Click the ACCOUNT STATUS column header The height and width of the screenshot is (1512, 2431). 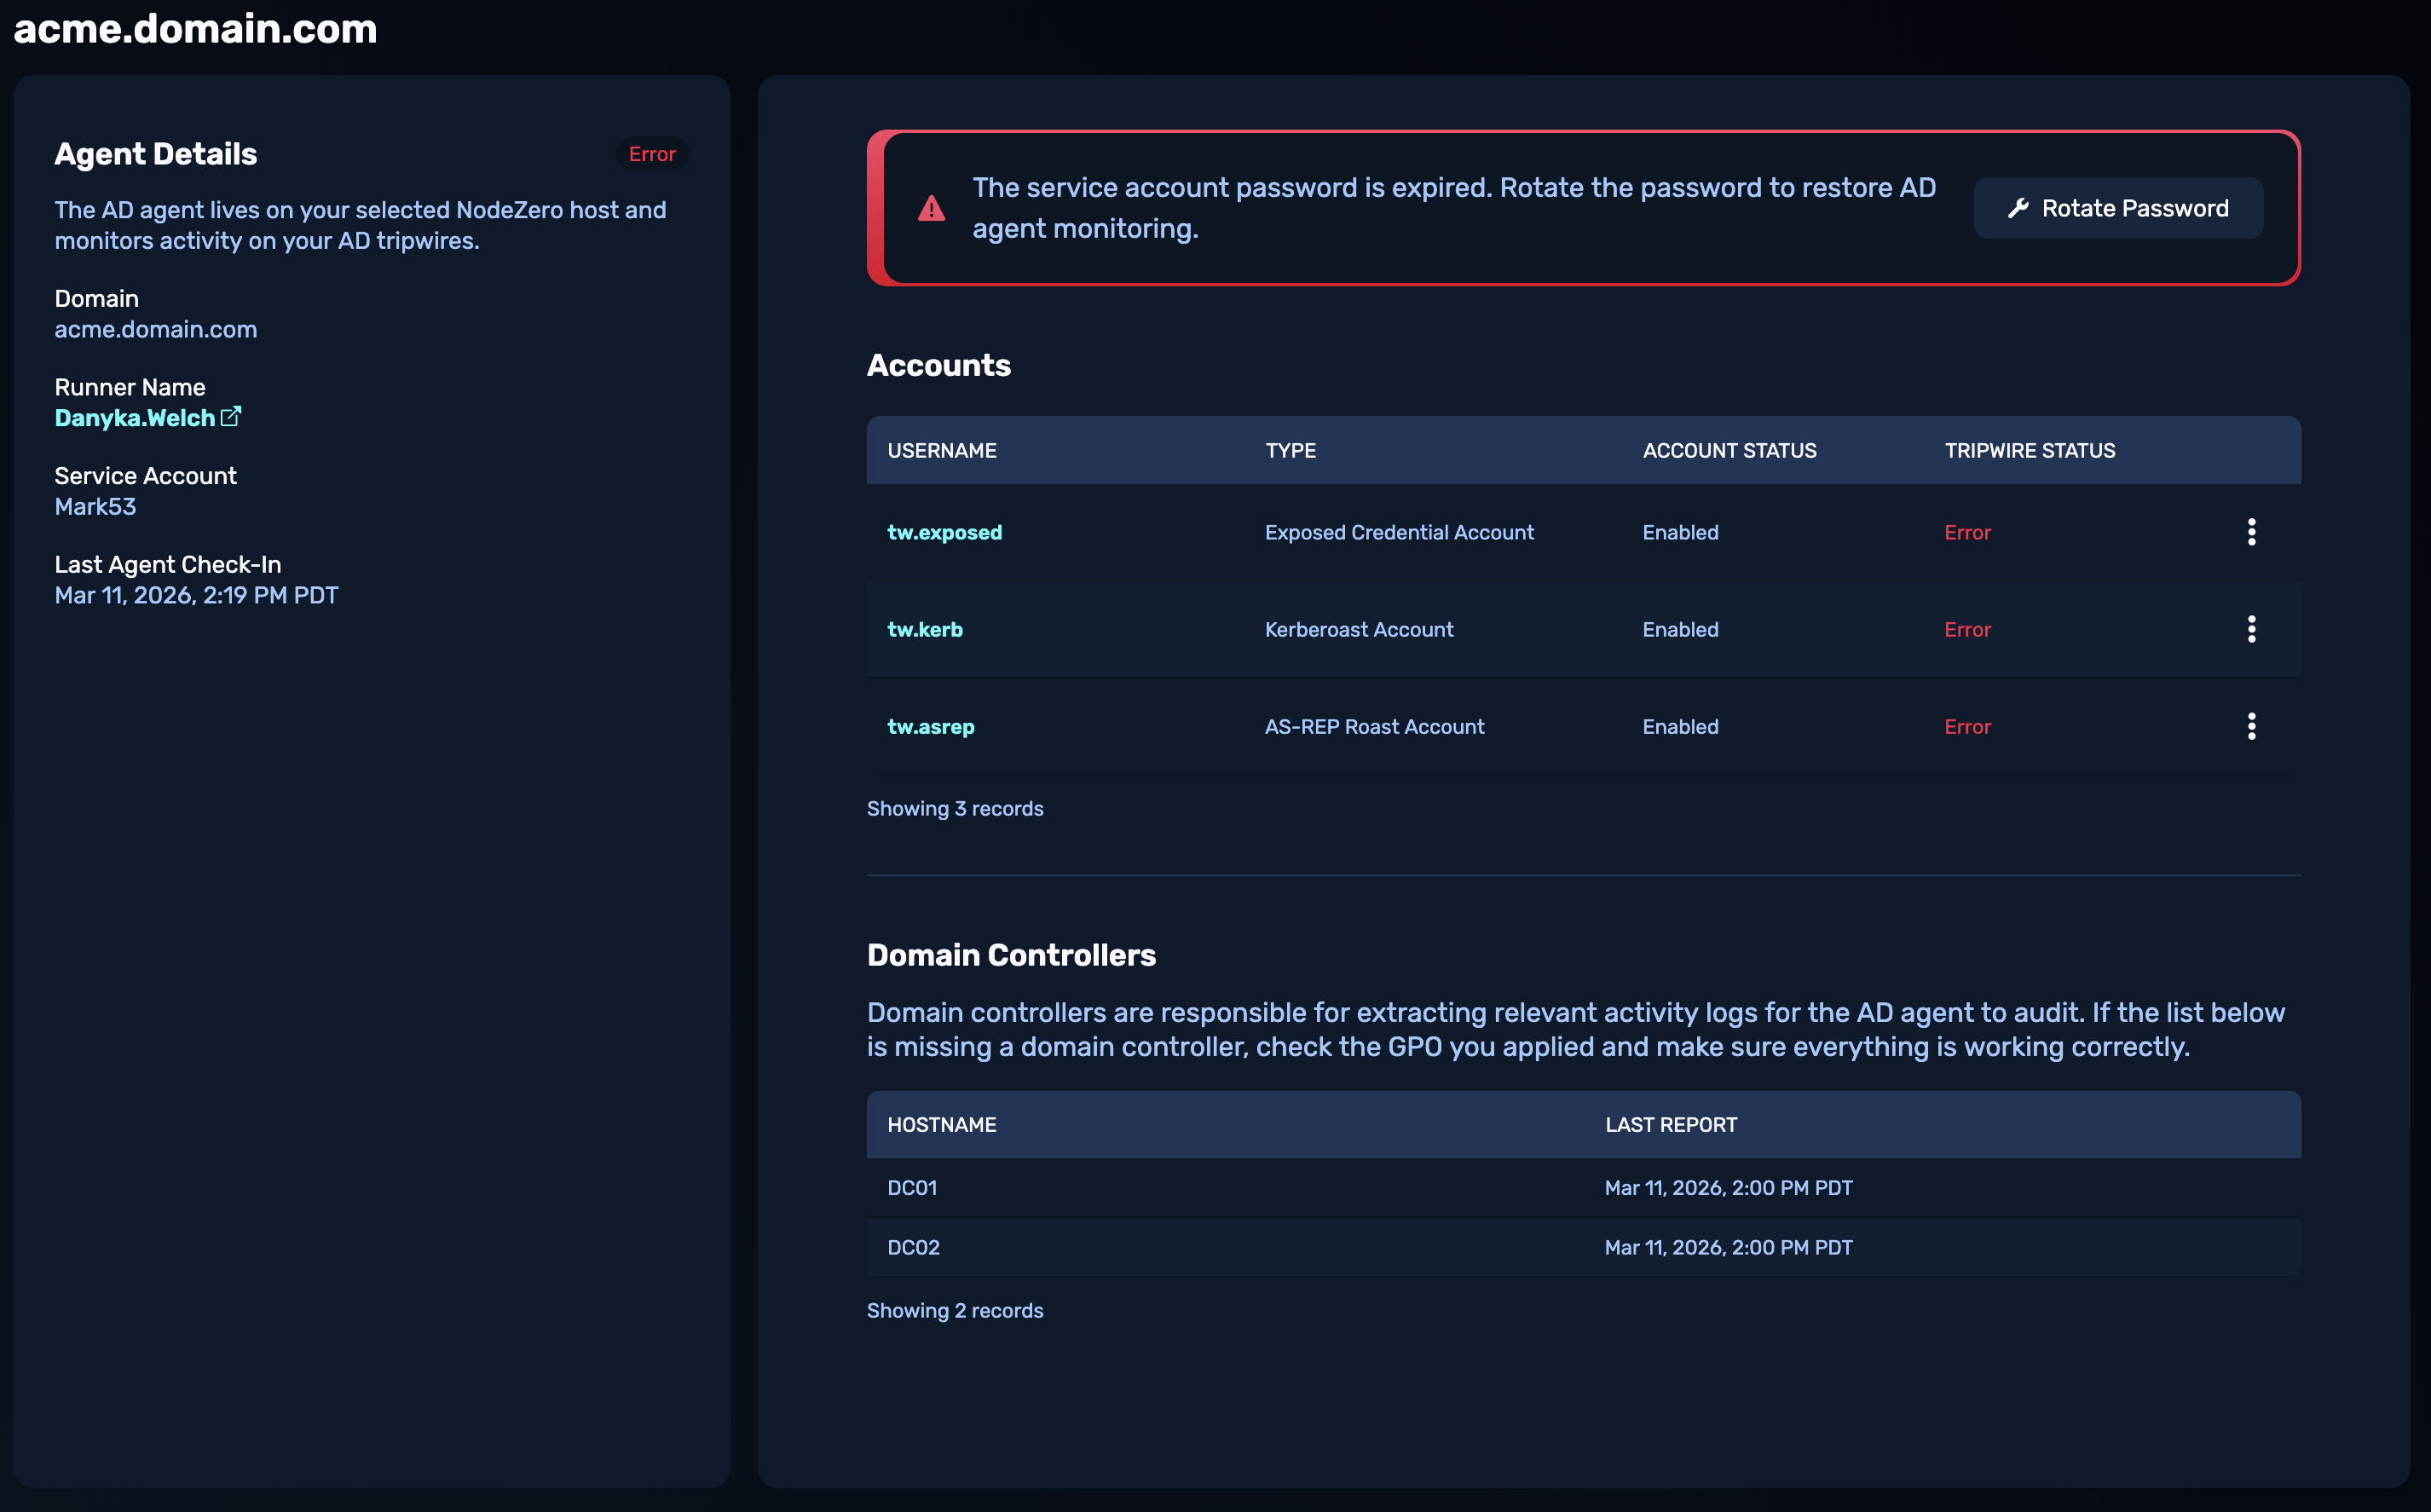point(1729,450)
